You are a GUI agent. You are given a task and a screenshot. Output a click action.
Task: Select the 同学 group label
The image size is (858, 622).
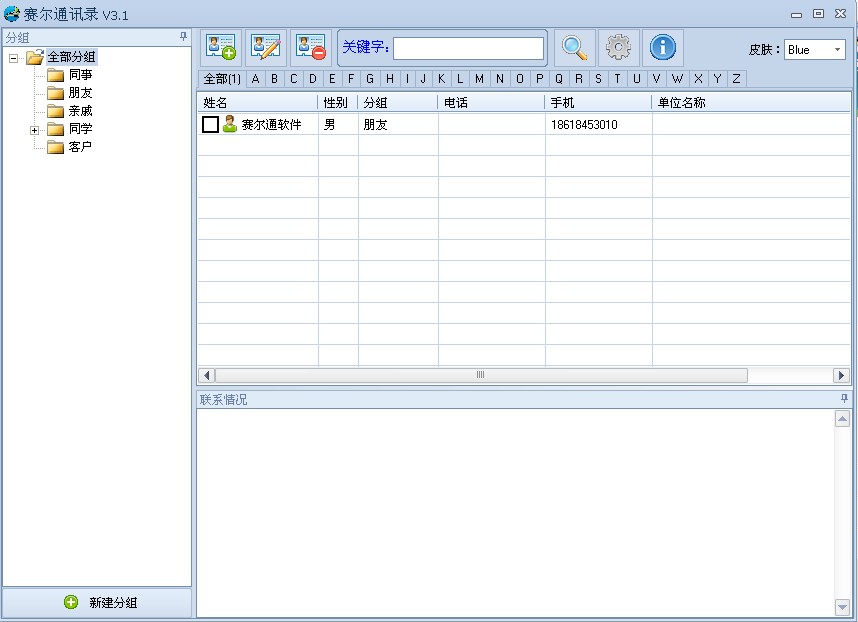80,129
